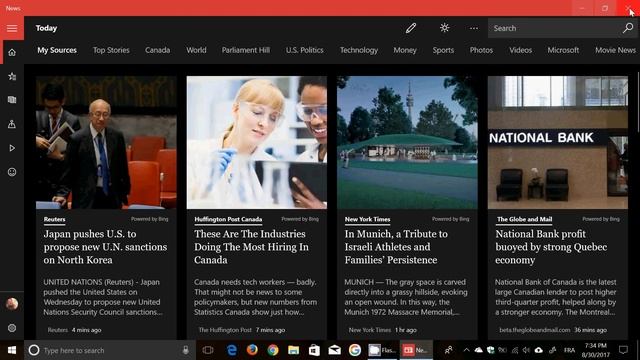
Task: Click the magnifying glass search icon
Action: click(x=628, y=28)
